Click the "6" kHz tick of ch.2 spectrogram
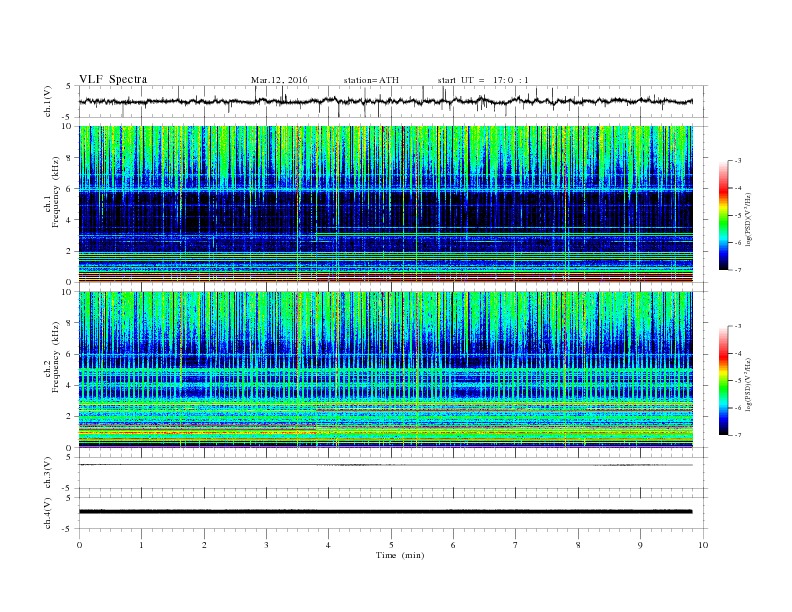This screenshot has width=792, height=612. pyautogui.click(x=69, y=354)
